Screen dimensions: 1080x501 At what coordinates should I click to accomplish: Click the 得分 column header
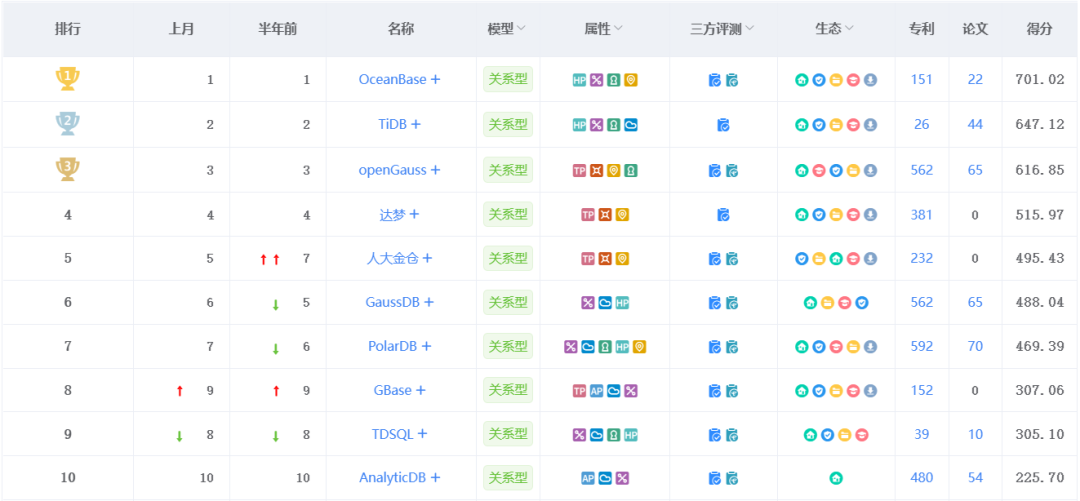[1039, 28]
